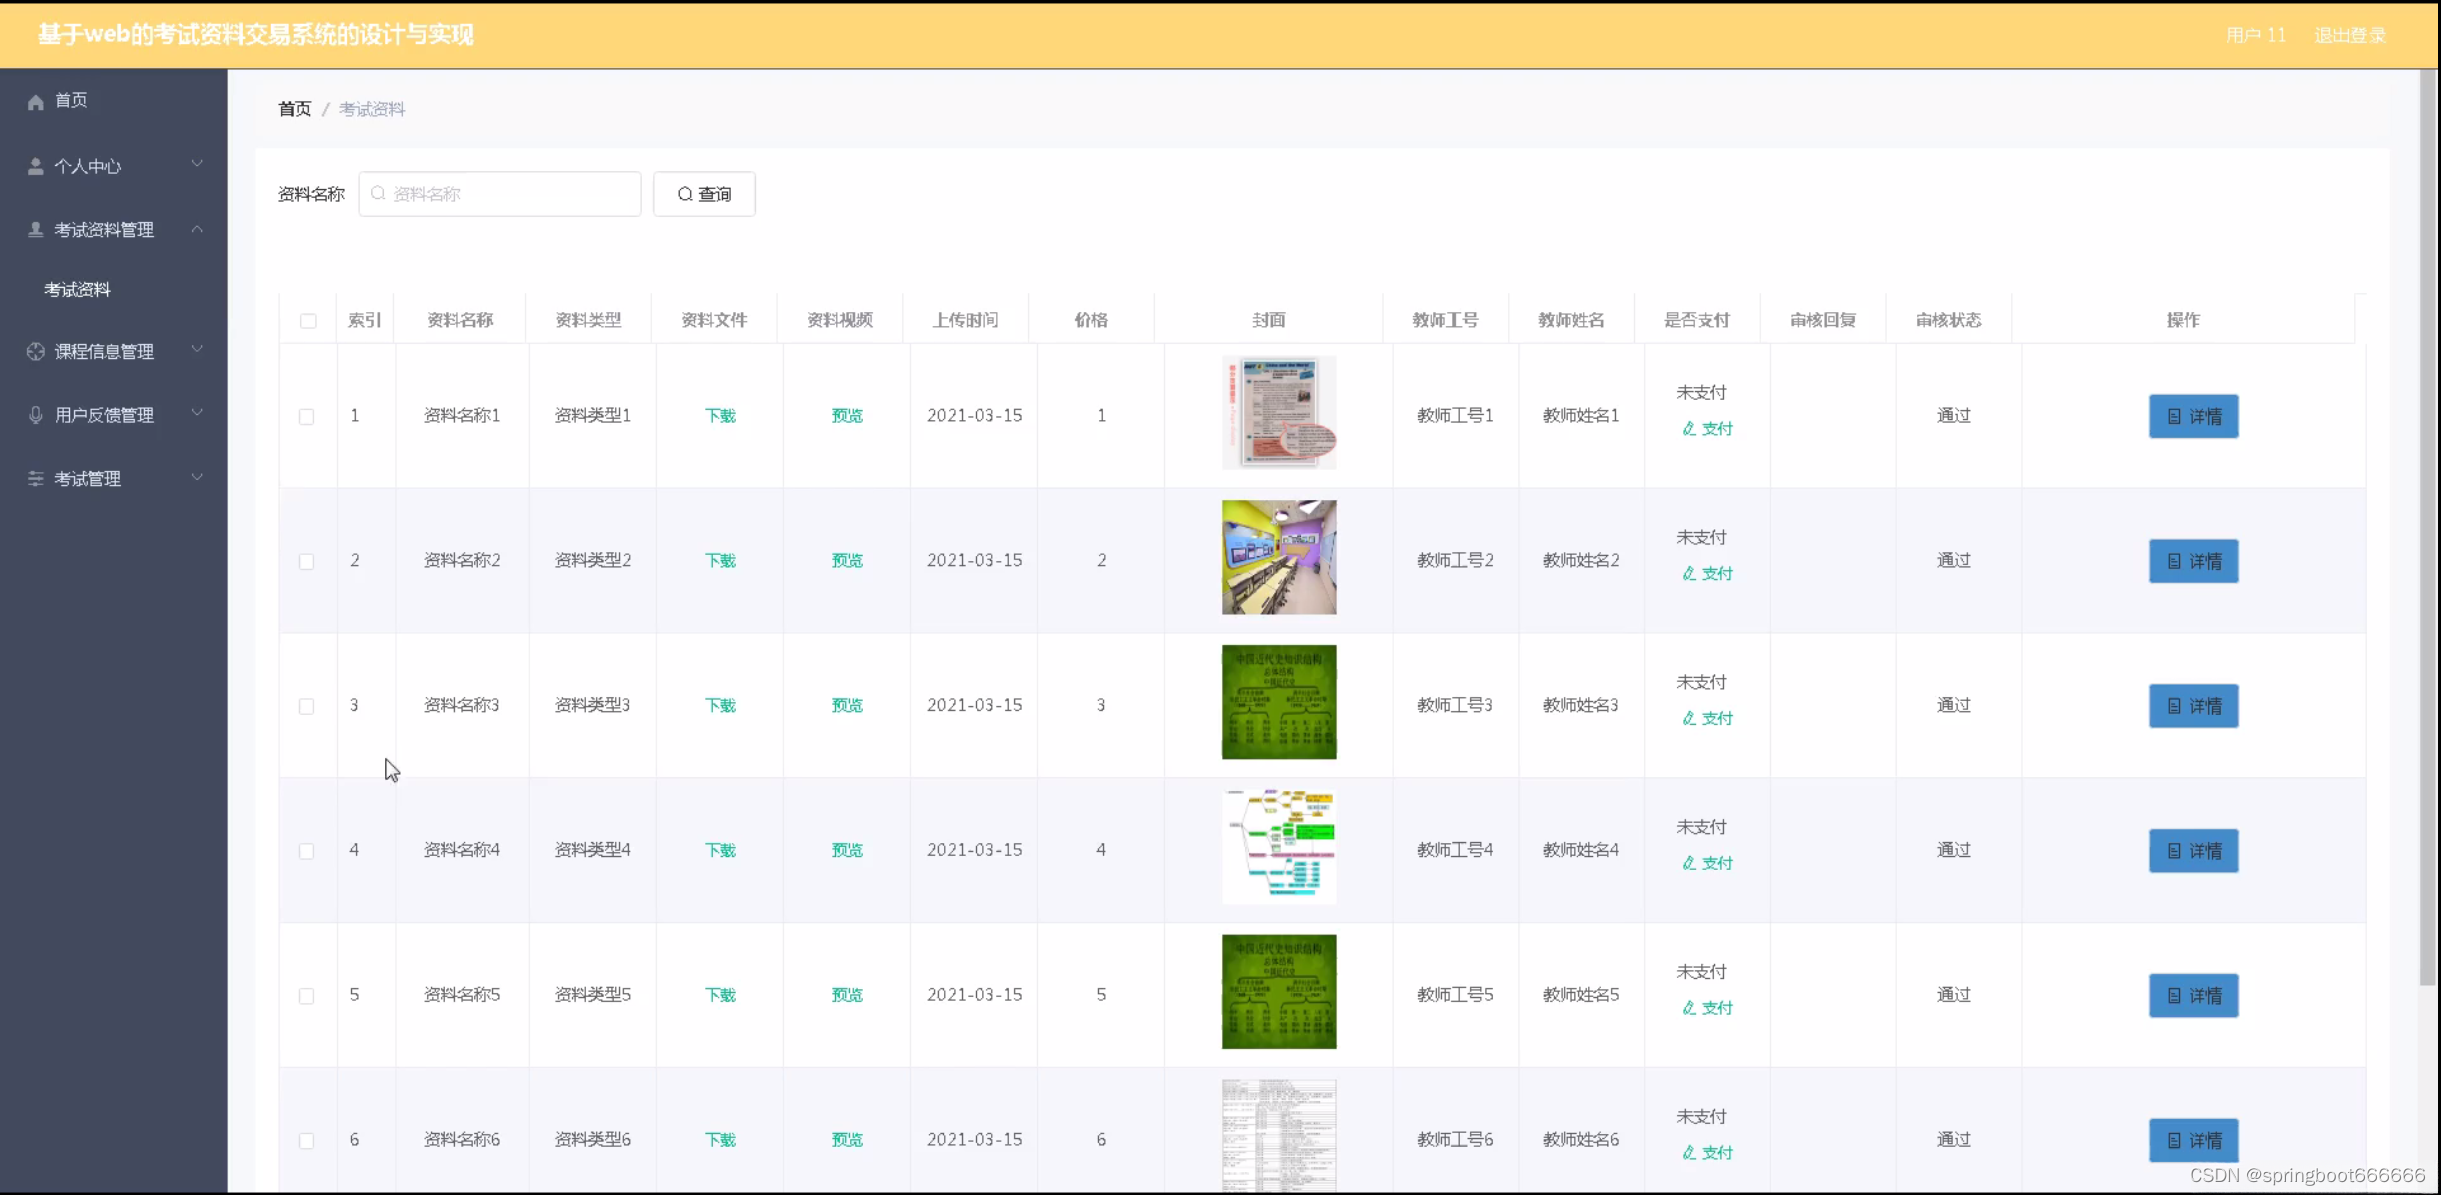Click the microphone icon beside 用户反馈管理
This screenshot has width=2441, height=1195.
[x=36, y=415]
